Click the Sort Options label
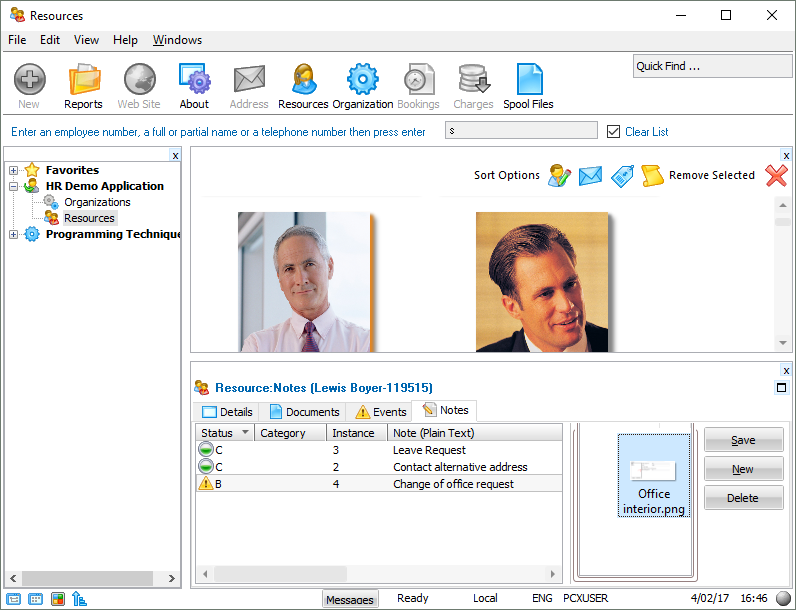This screenshot has height=610, width=796. [507, 175]
